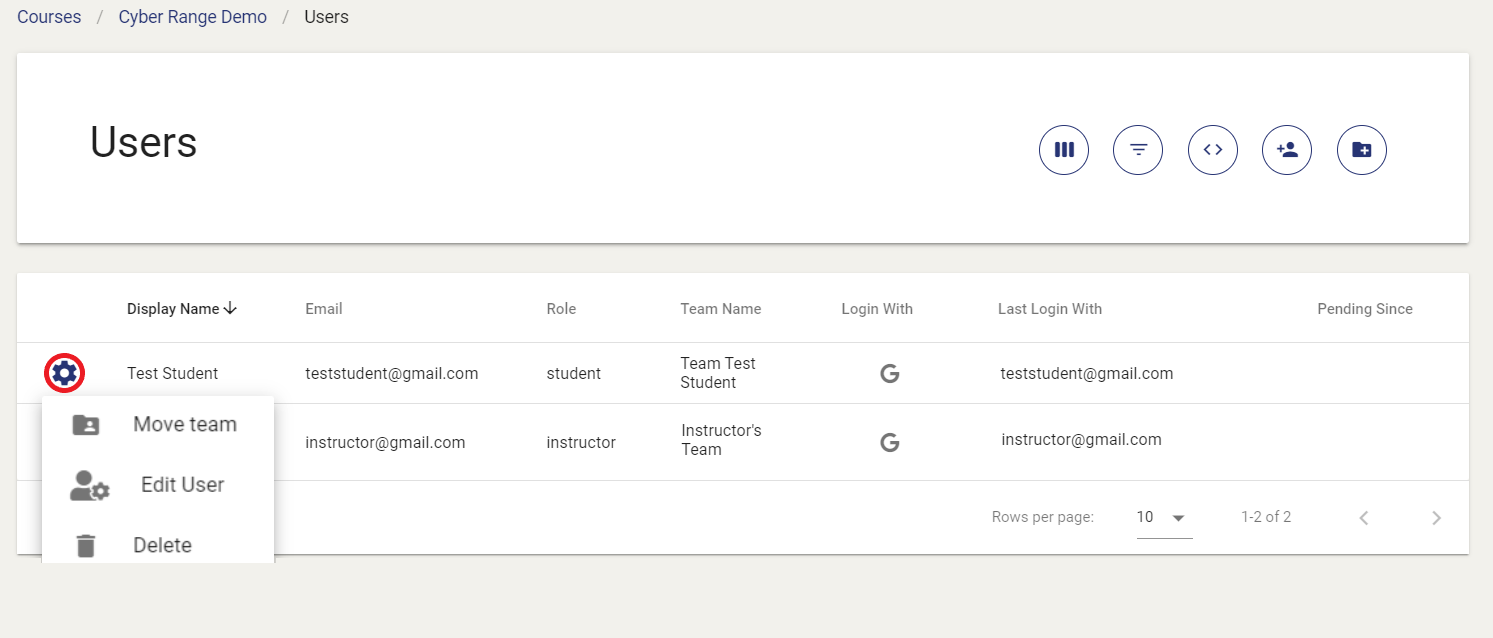Click the gear icon next to Test Student

[64, 372]
